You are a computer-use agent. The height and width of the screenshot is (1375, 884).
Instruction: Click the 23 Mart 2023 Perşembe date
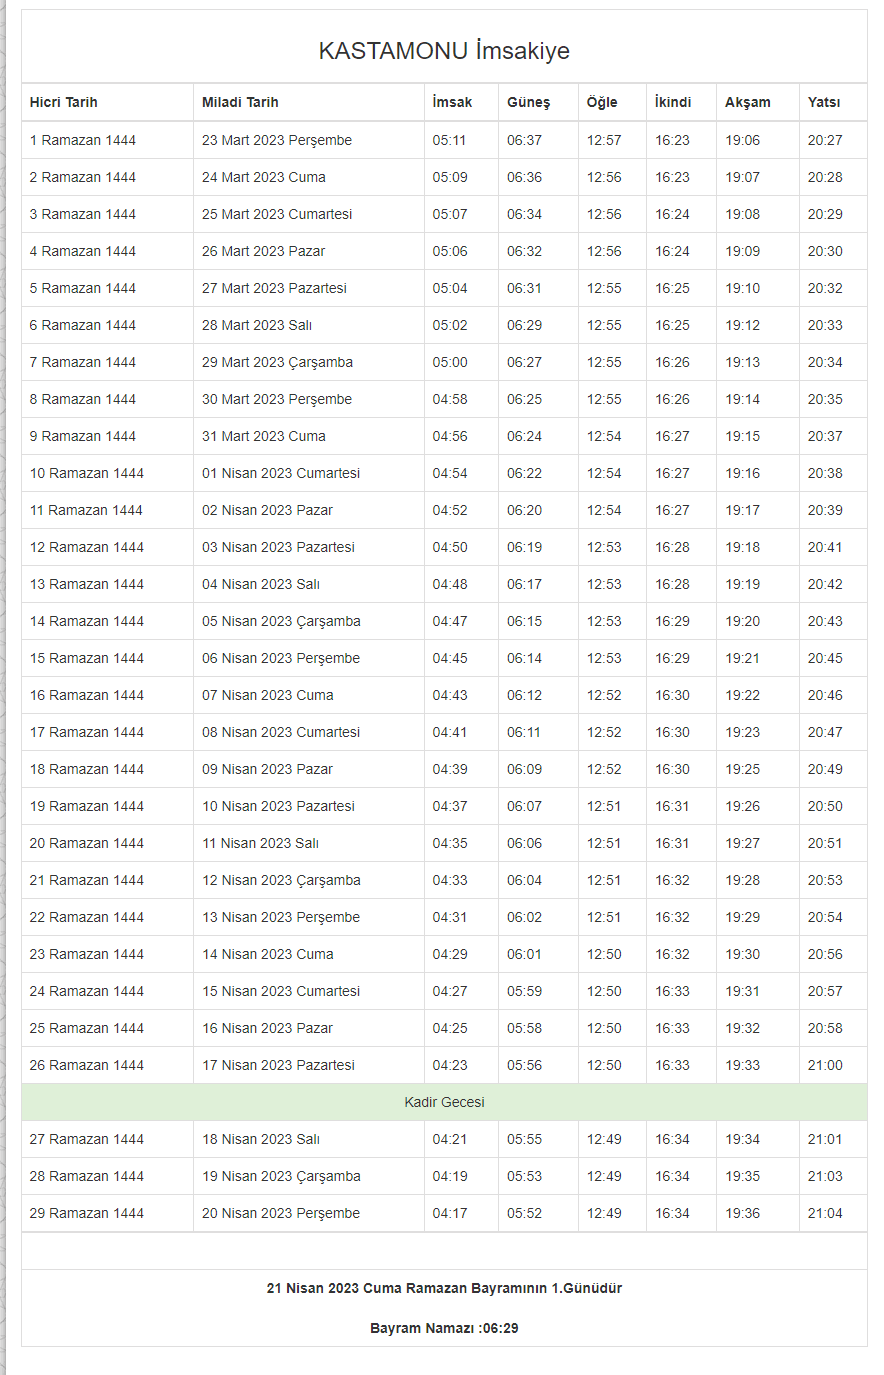coord(277,140)
